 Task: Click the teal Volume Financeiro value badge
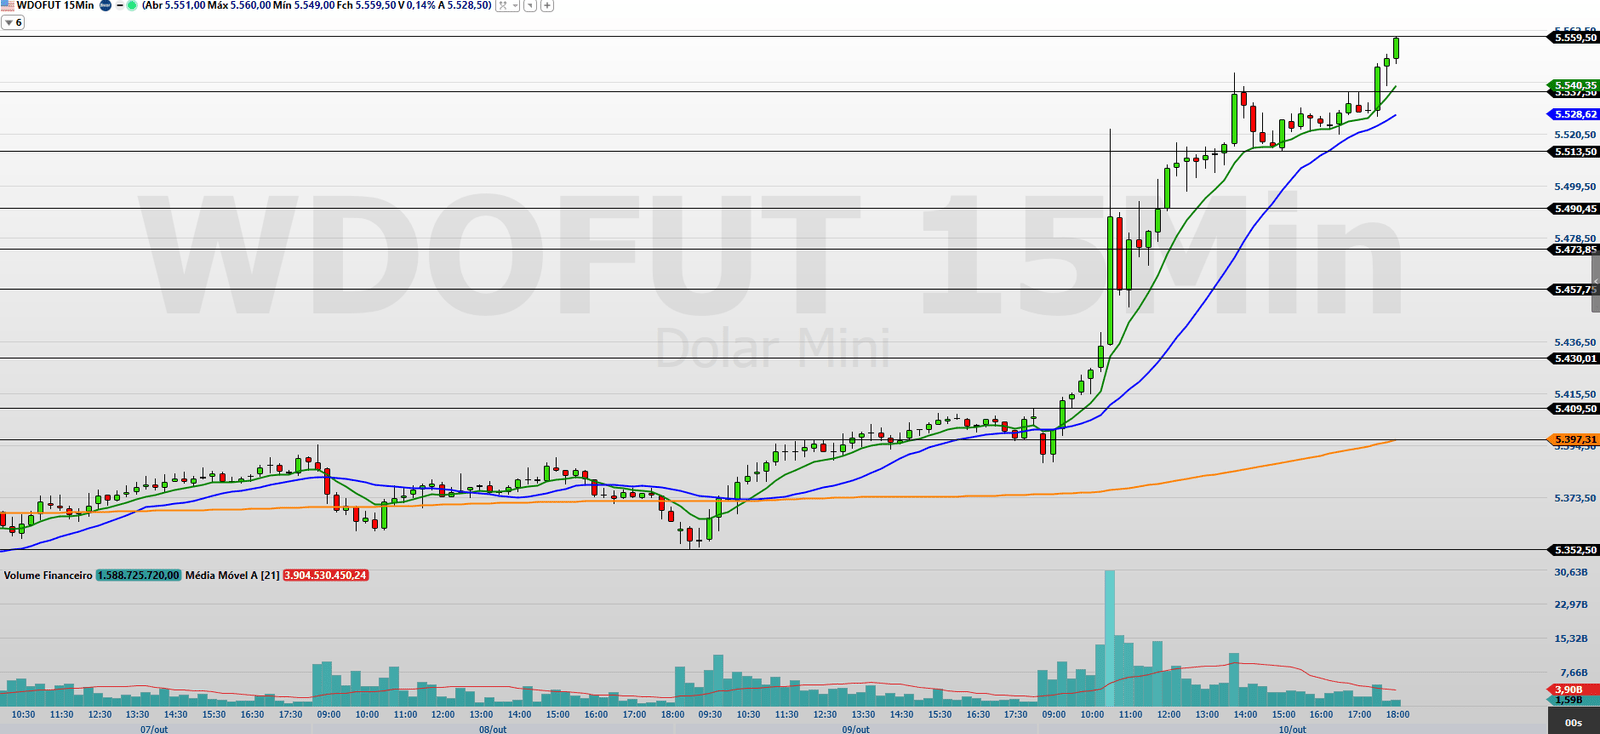tap(138, 575)
